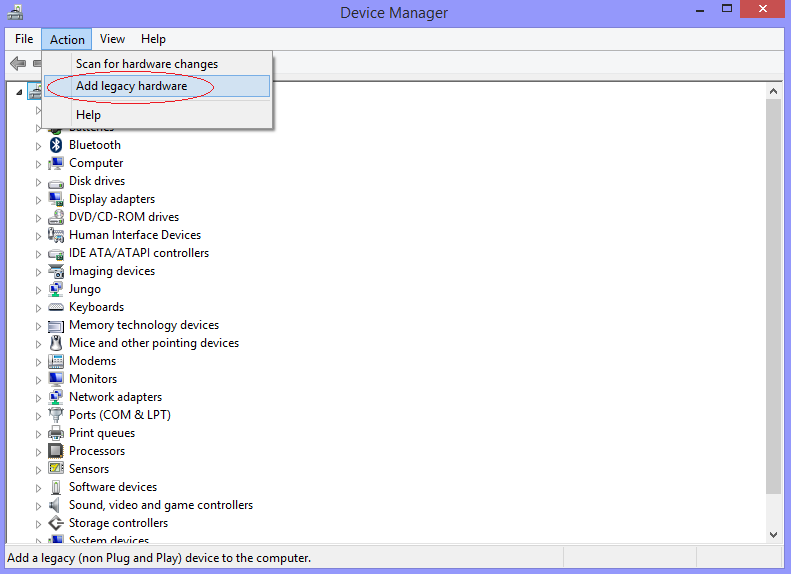Click the Print queues printer icon
The width and height of the screenshot is (791, 574).
pos(56,433)
